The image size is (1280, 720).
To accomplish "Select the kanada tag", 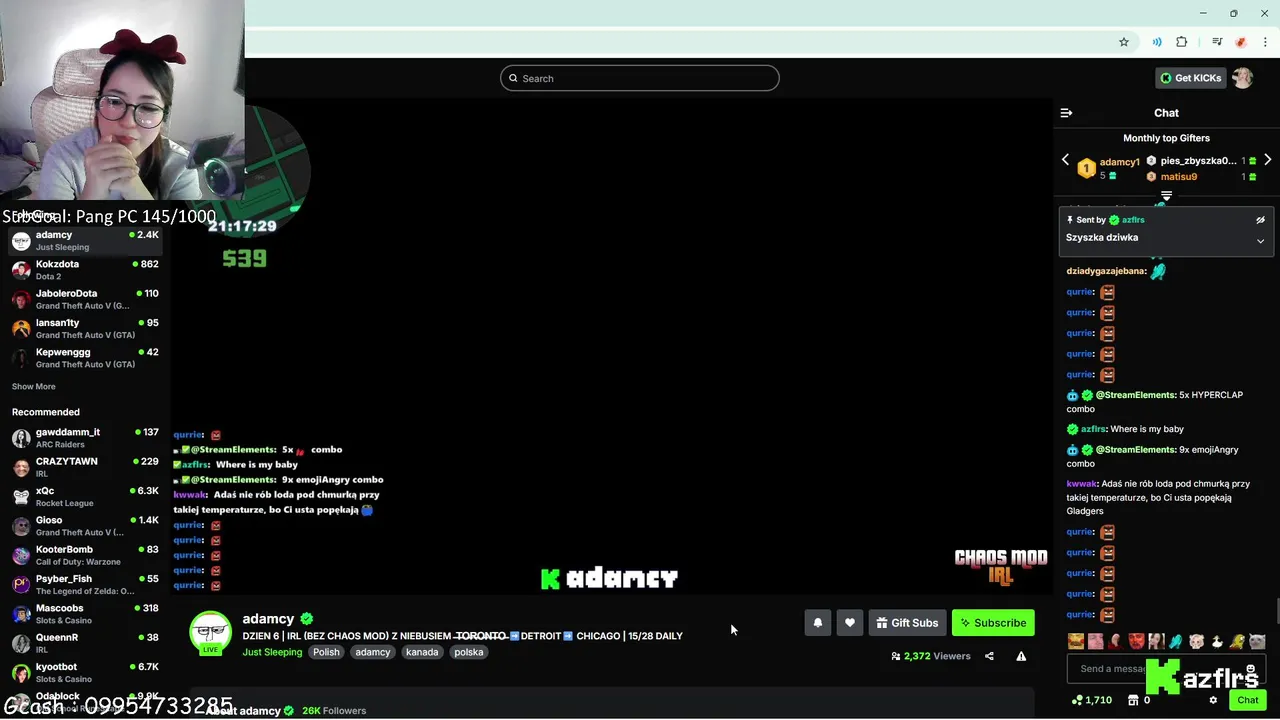I will pyautogui.click(x=422, y=652).
